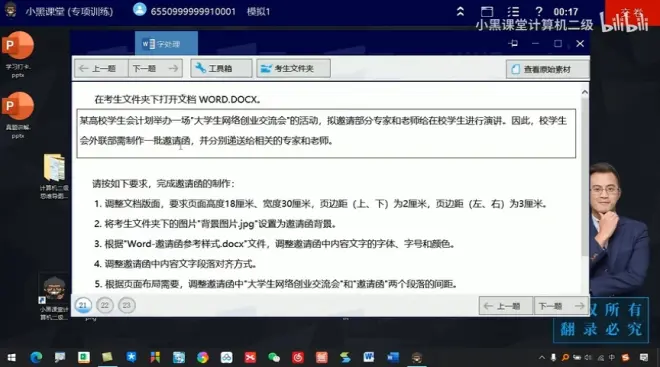Go to next question via top 下一题

coord(155,68)
